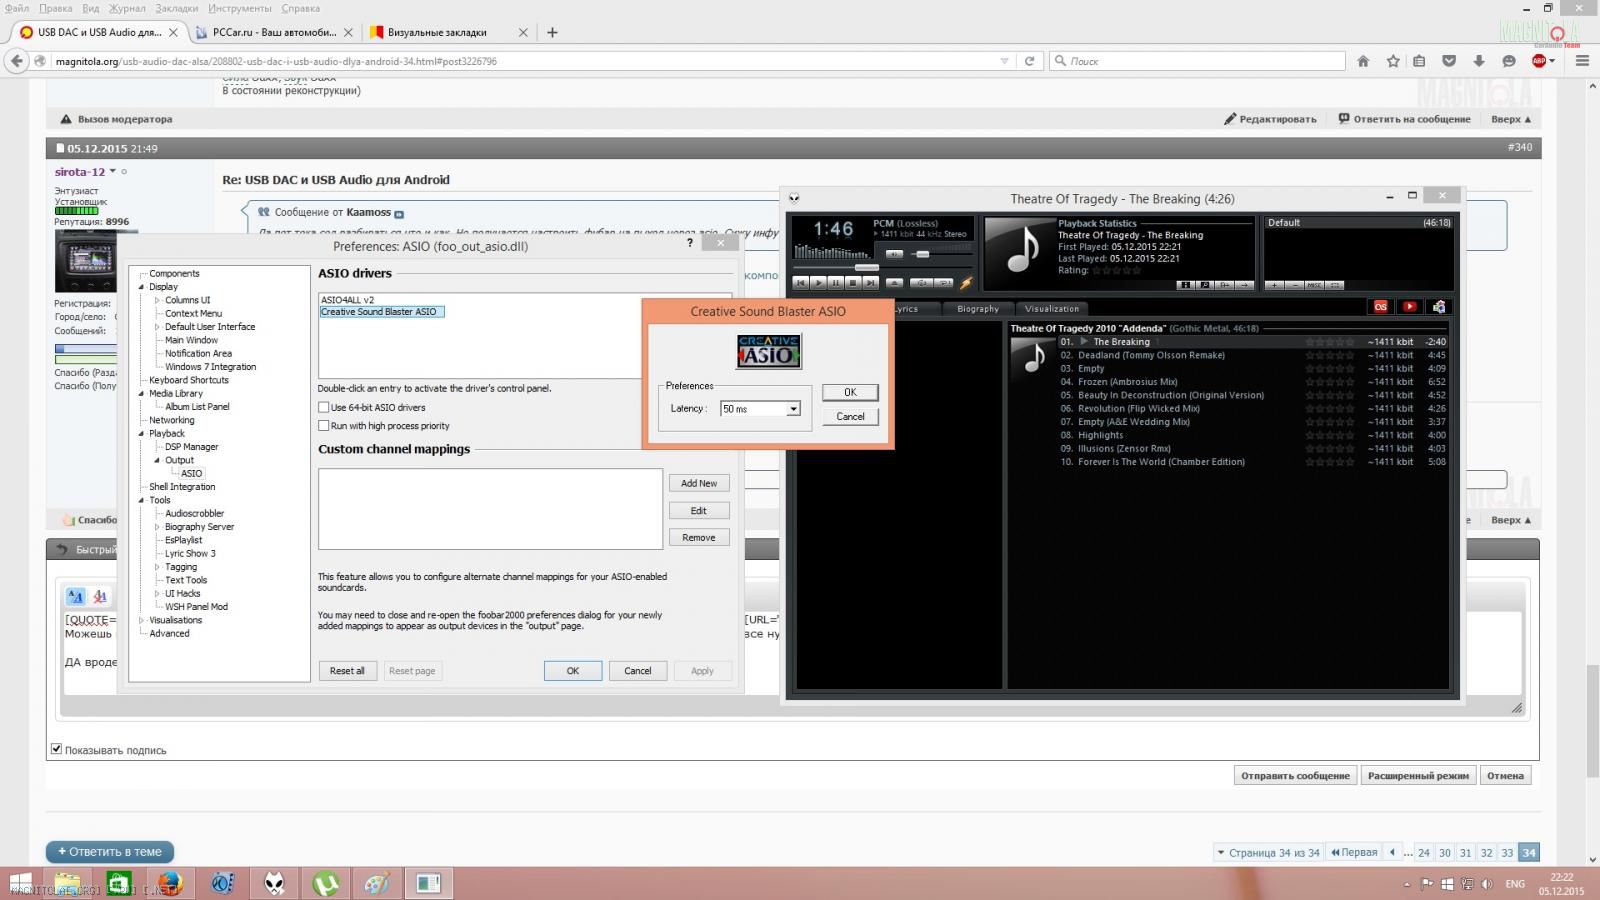The height and width of the screenshot is (900, 1600).
Task: Open the Latency 50 ms dropdown
Action: tap(793, 409)
